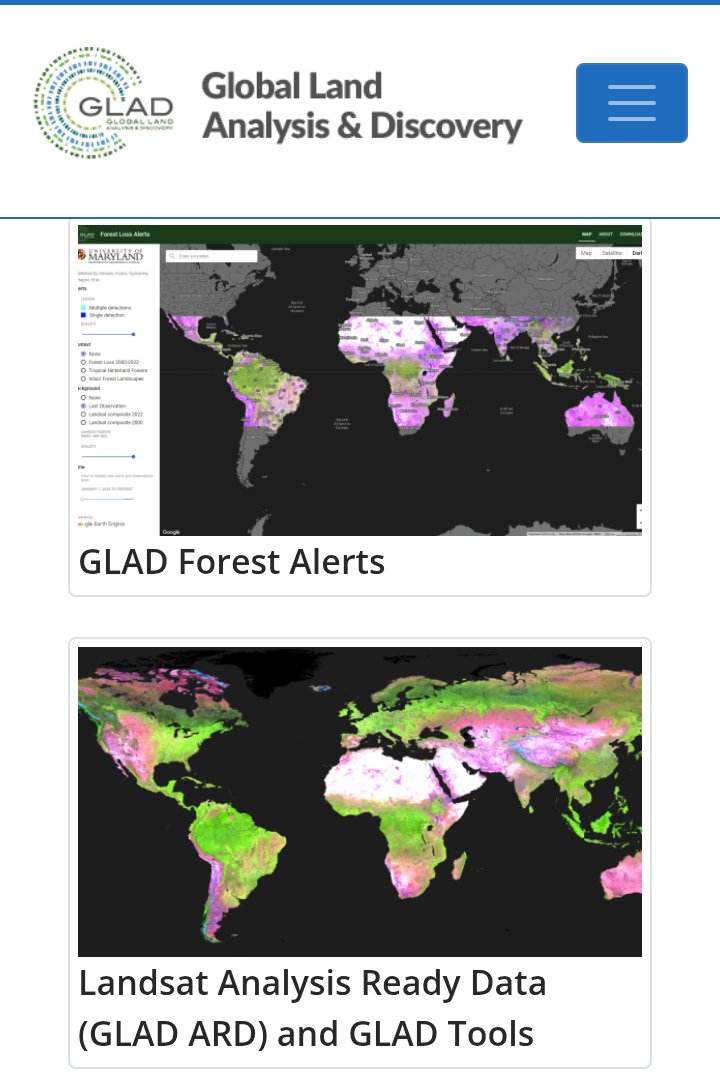This screenshot has width=720, height=1085.
Task: Click the GLAD circular logo
Action: coord(104,103)
